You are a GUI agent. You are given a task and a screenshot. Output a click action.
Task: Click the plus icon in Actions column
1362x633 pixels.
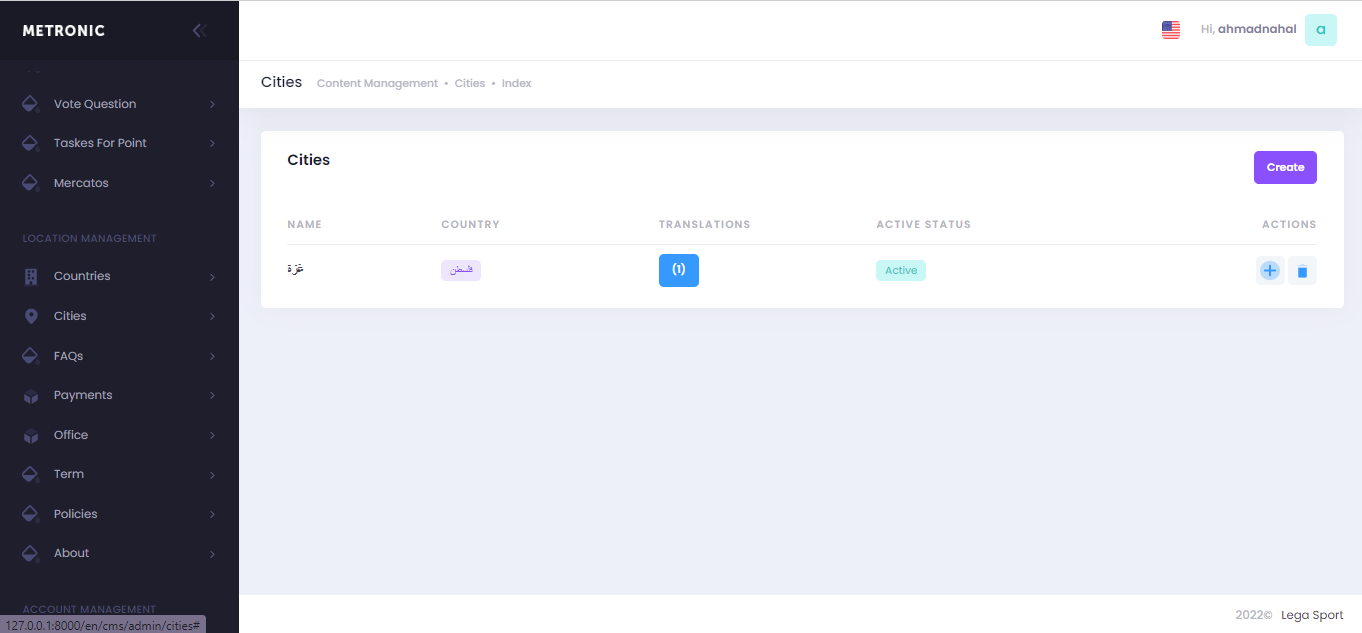(x=1270, y=271)
